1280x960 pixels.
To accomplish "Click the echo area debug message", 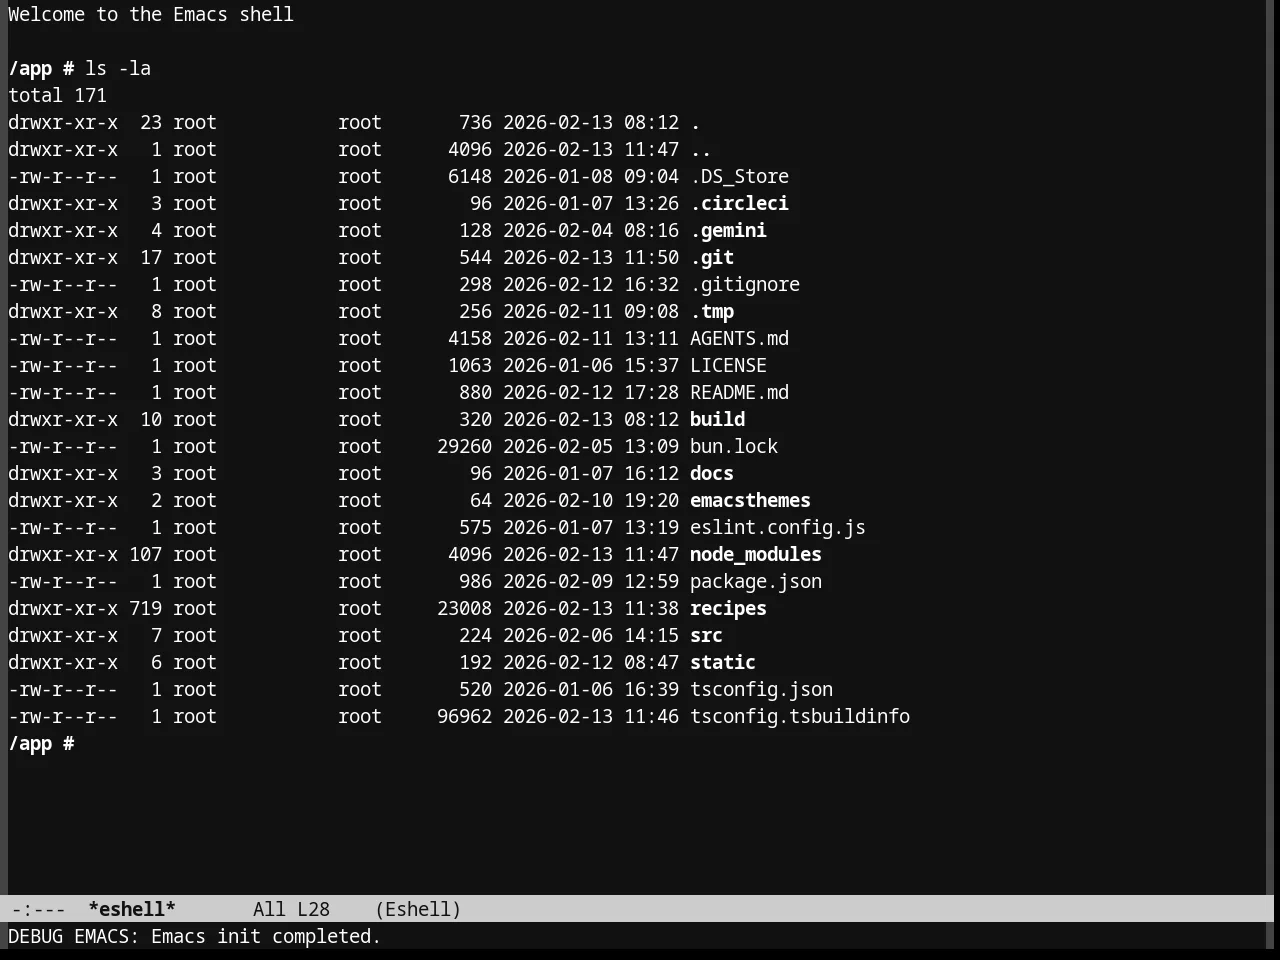I will (x=195, y=936).
